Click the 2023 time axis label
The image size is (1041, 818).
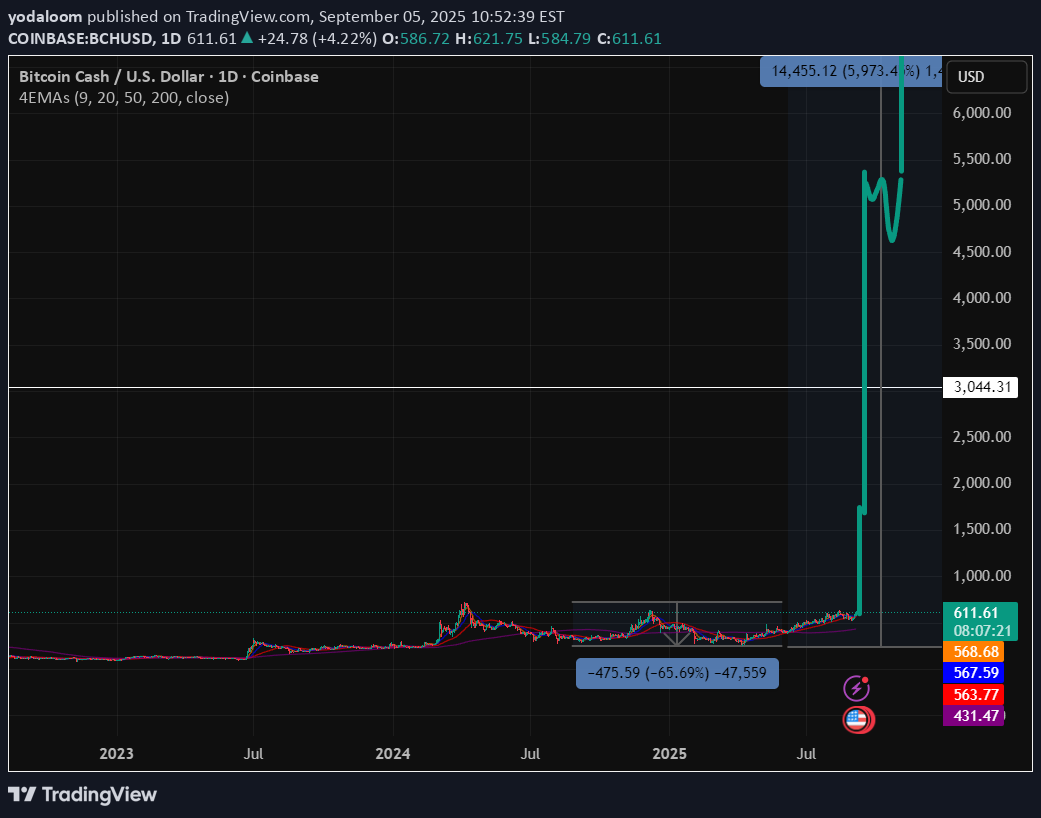(x=116, y=754)
